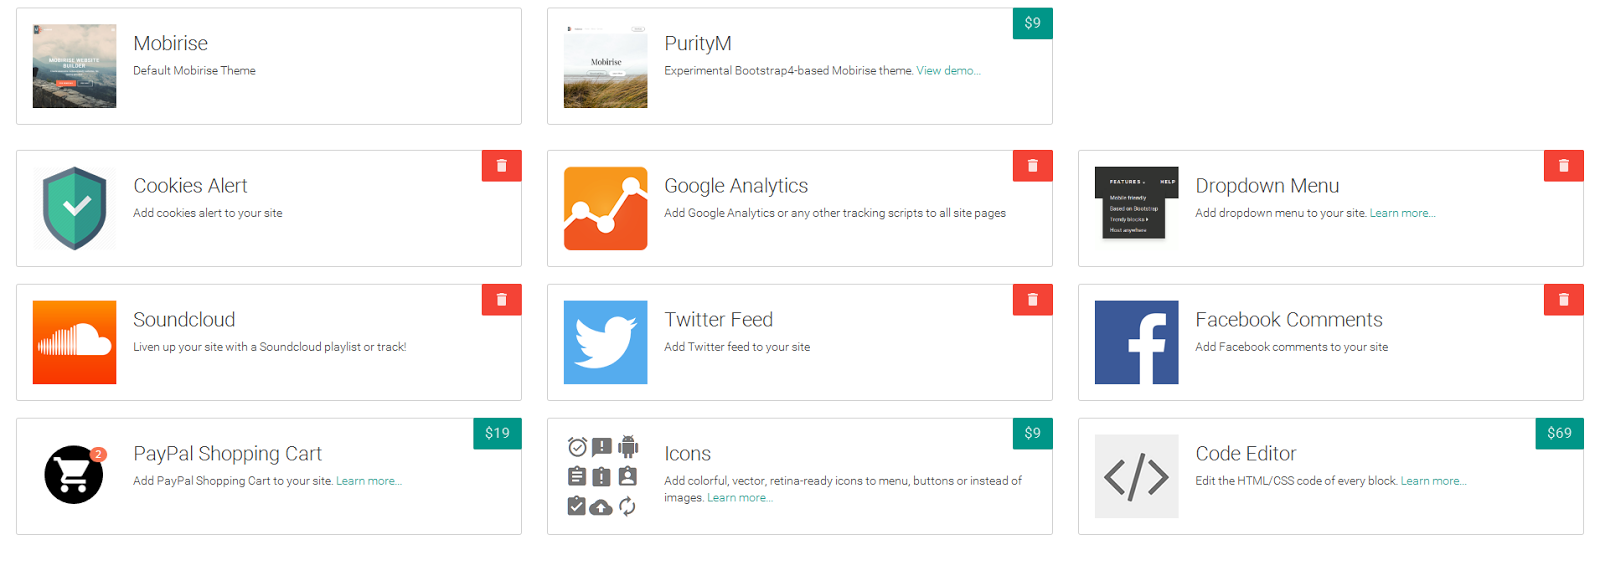Click the $19 PayPal Shopping Cart price

[497, 434]
